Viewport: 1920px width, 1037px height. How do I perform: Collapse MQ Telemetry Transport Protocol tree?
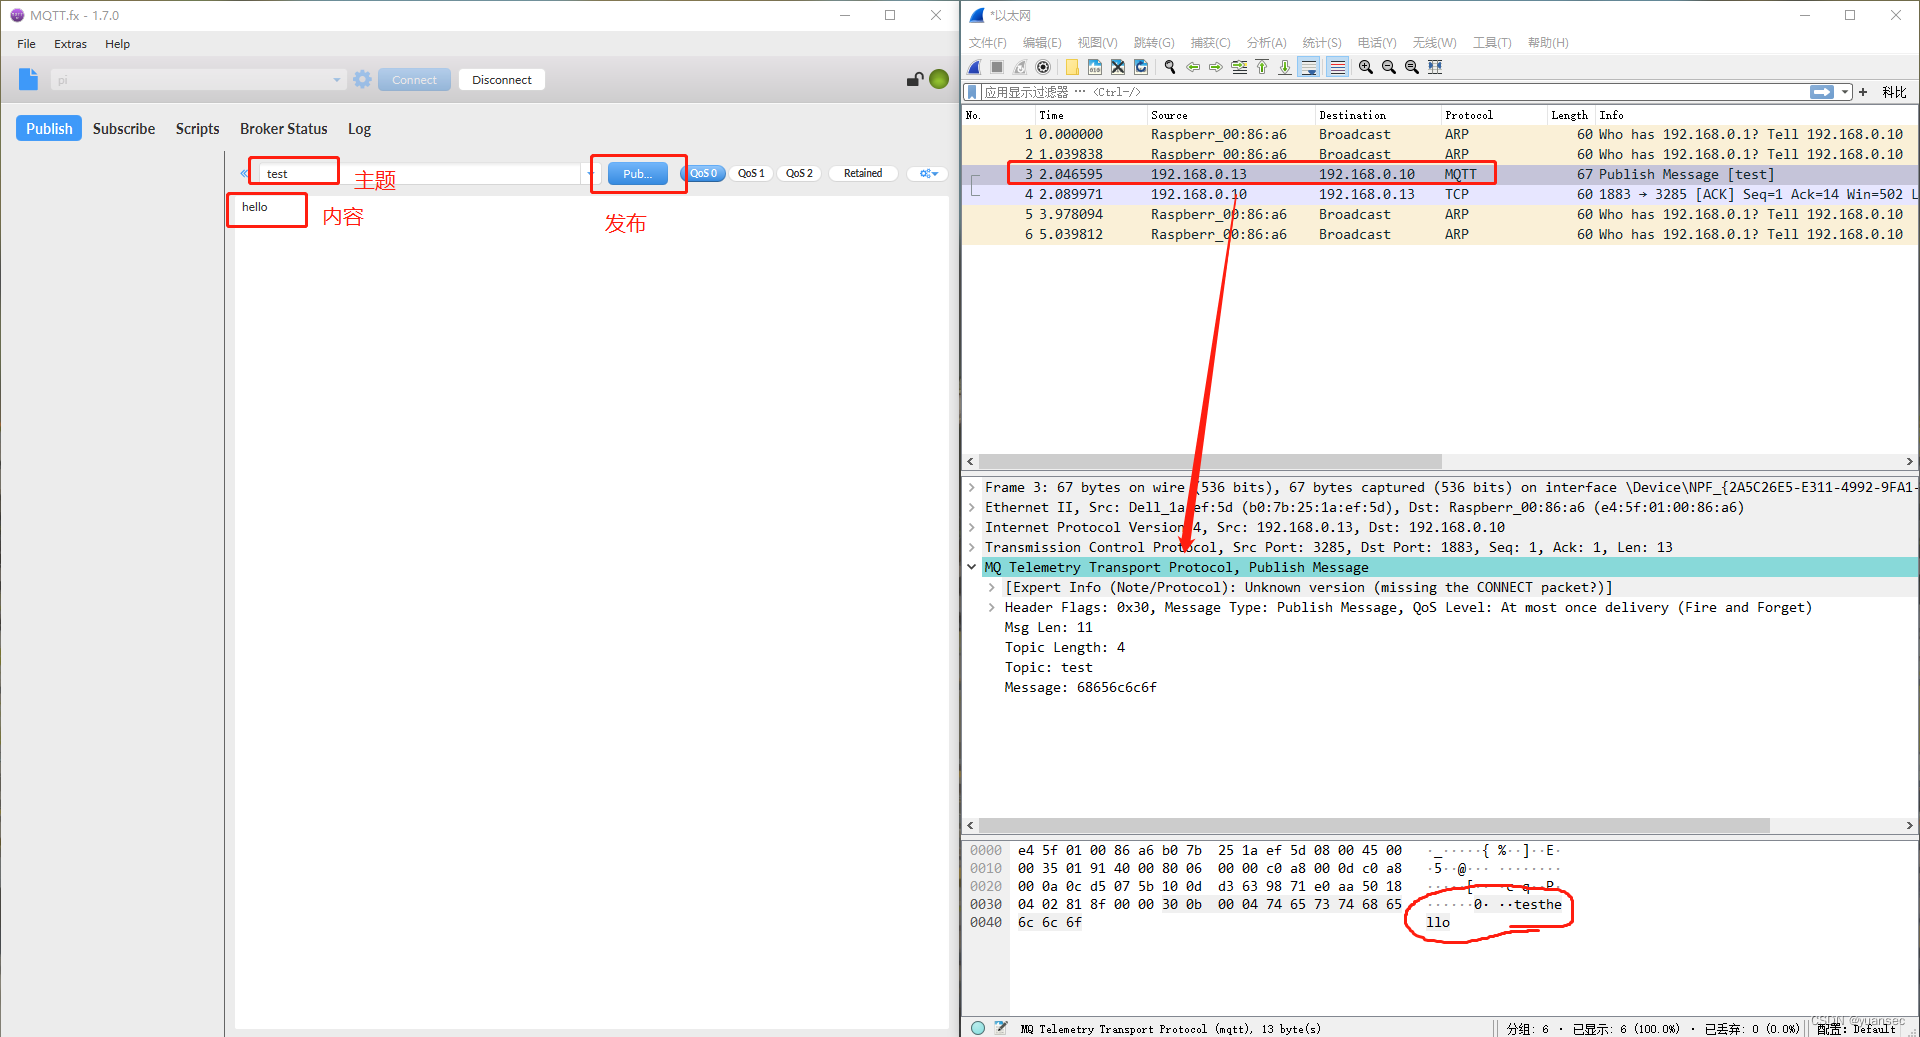(971, 567)
